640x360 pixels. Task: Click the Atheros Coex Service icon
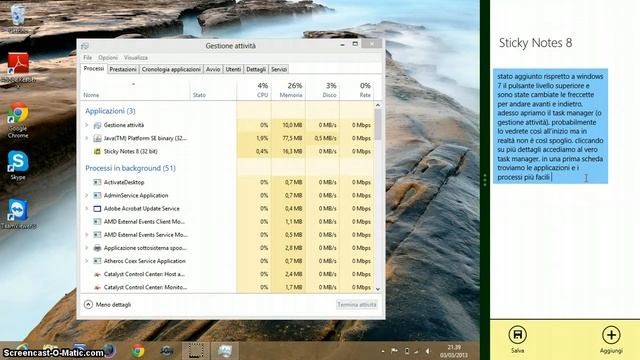97,261
